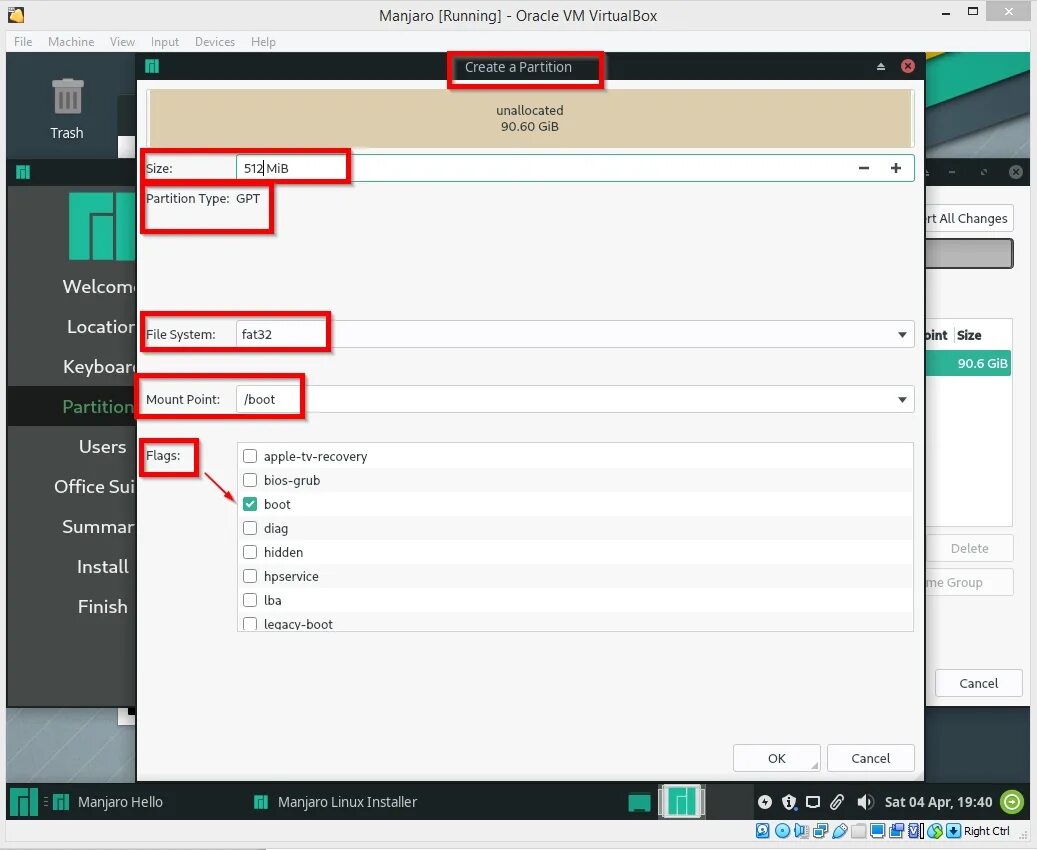Click the VirtualBox network status icon
1037x850 pixels.
(821, 831)
